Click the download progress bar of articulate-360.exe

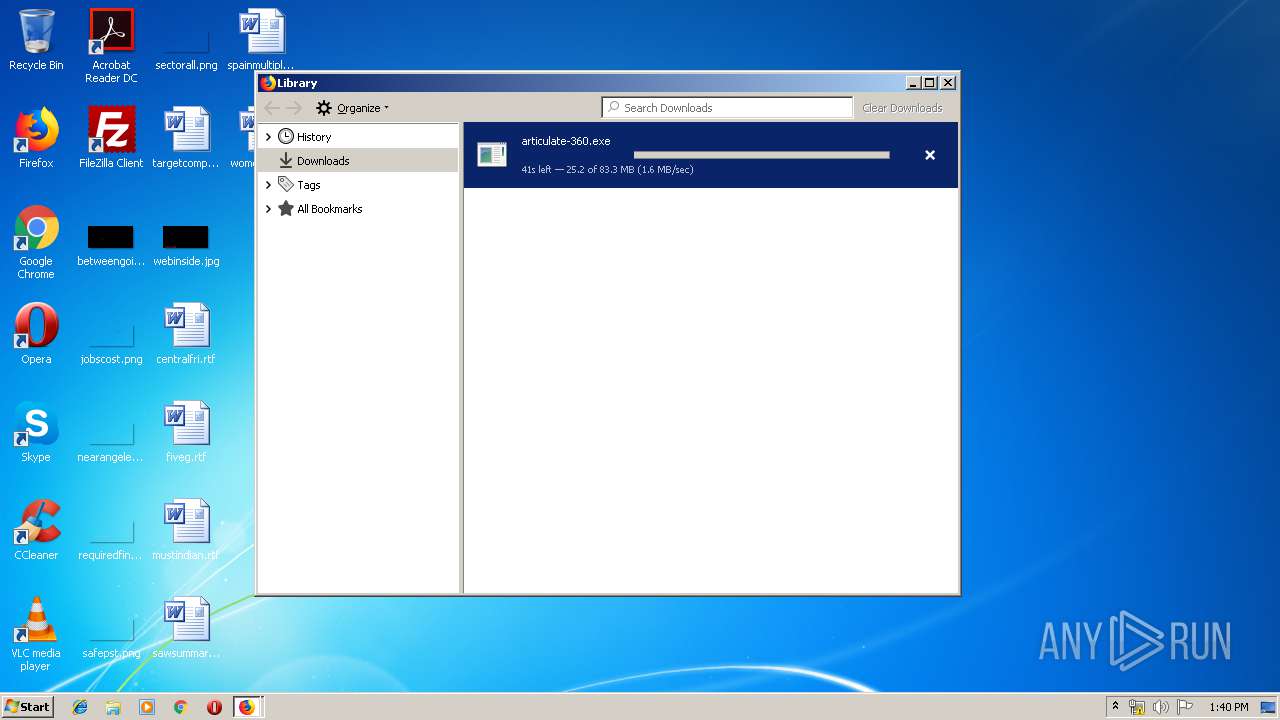click(x=761, y=155)
